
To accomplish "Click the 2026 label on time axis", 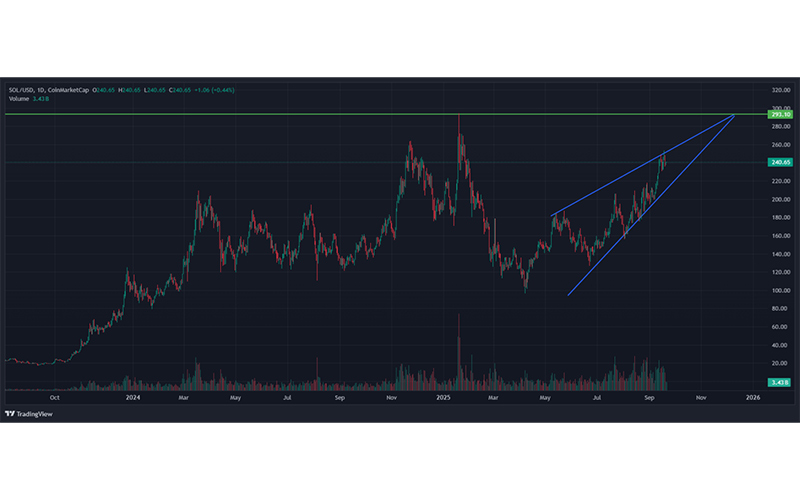I will click(x=752, y=398).
